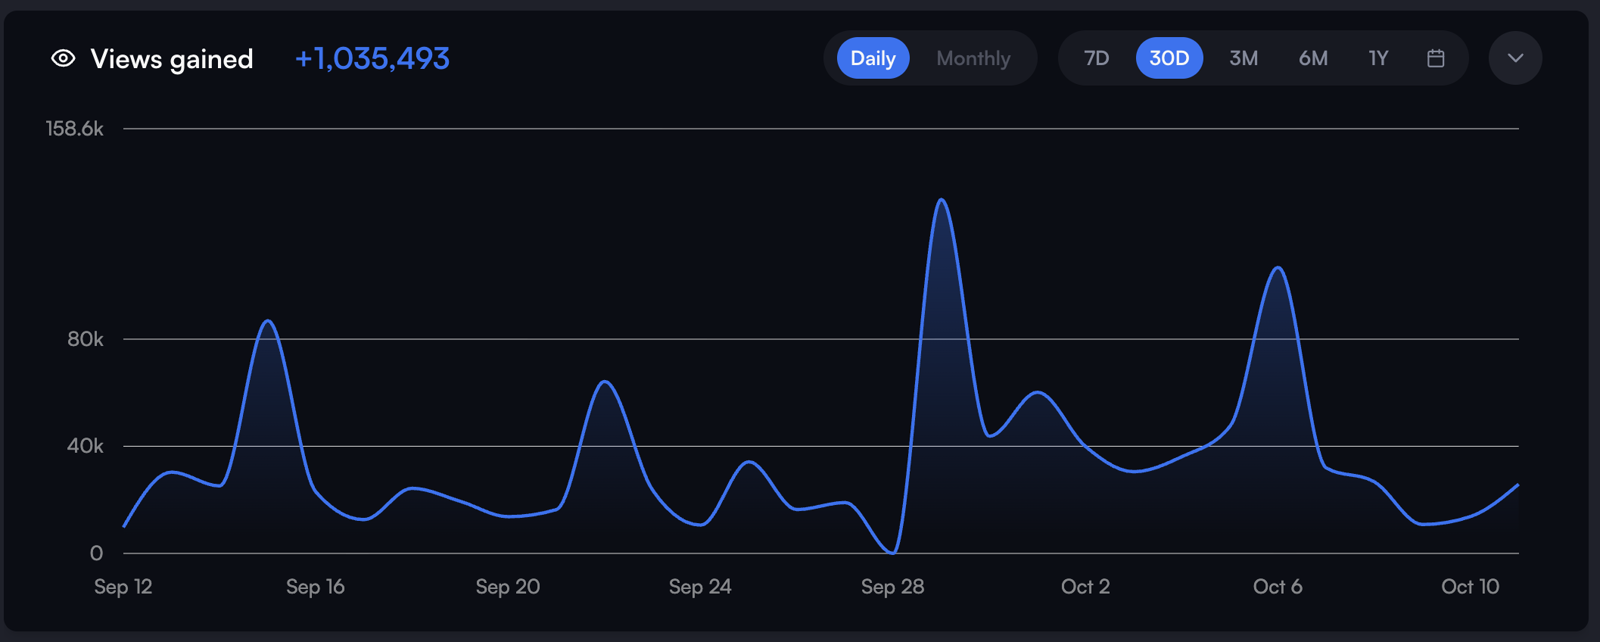The width and height of the screenshot is (1600, 642).
Task: Switch to Monthly view
Action: click(973, 58)
